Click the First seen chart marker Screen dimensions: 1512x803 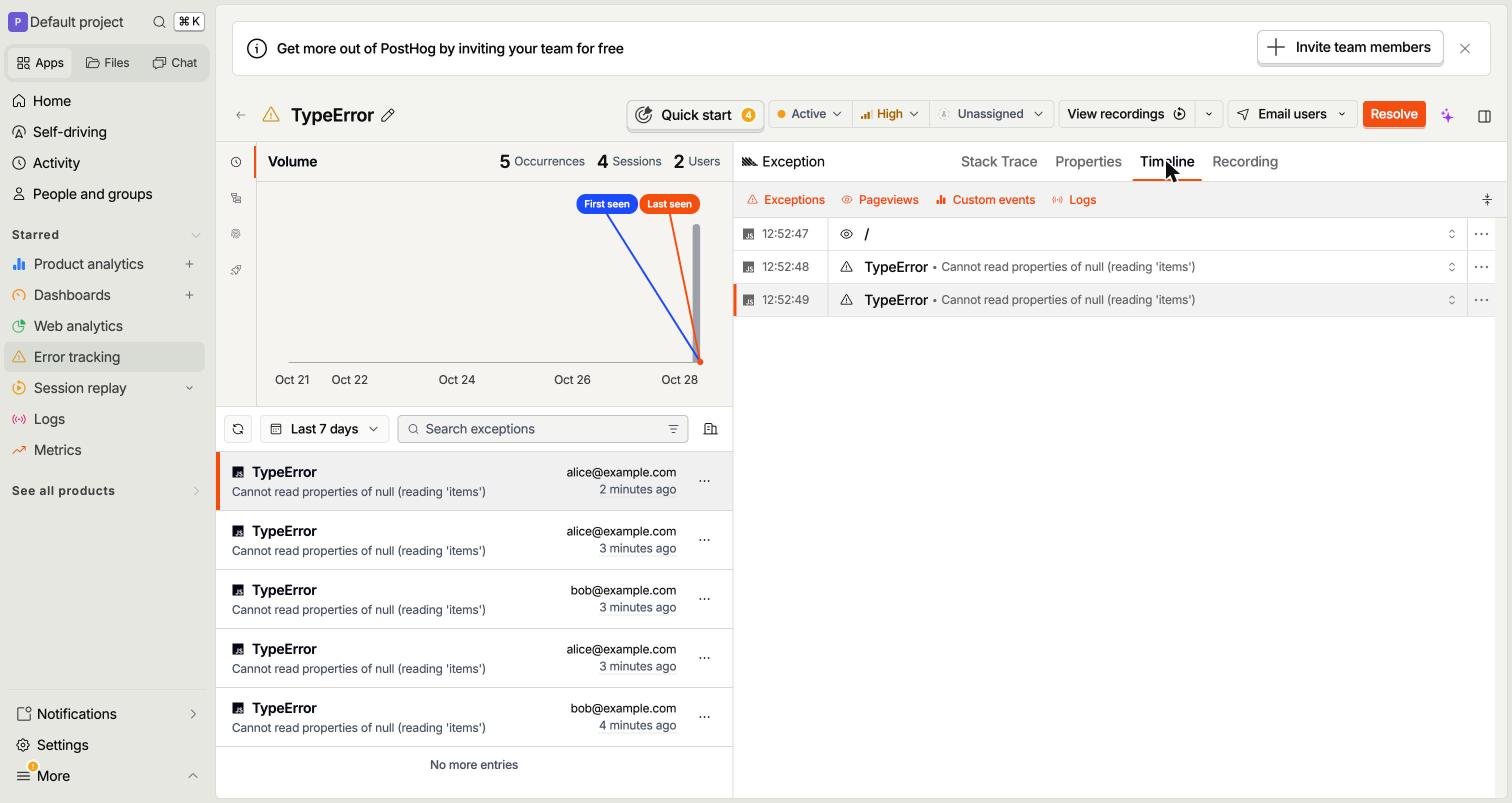pyautogui.click(x=607, y=204)
